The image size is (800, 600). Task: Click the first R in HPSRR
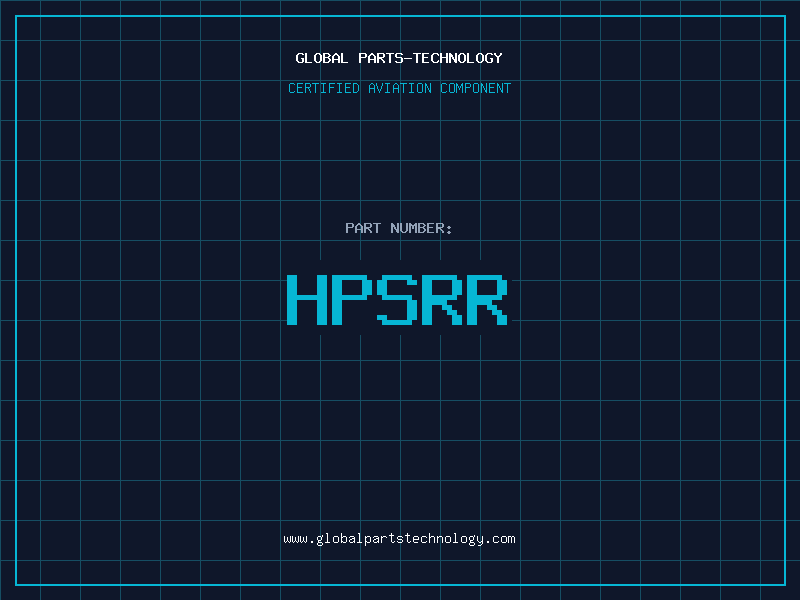443,300
